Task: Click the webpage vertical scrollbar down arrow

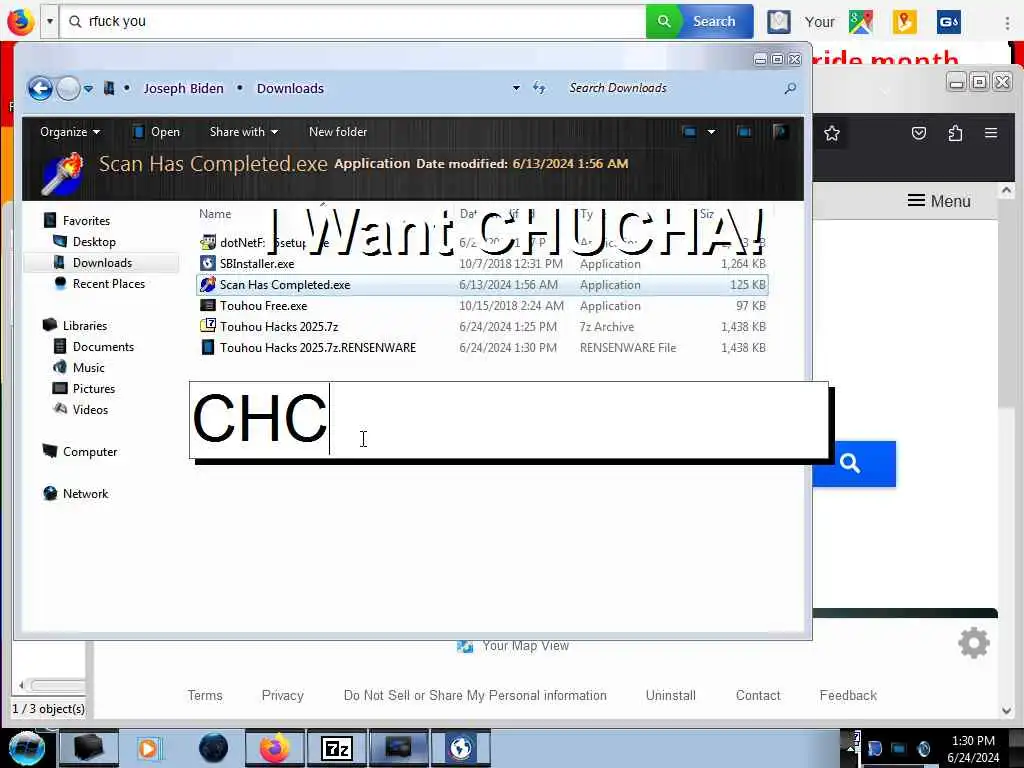Action: click(1006, 711)
